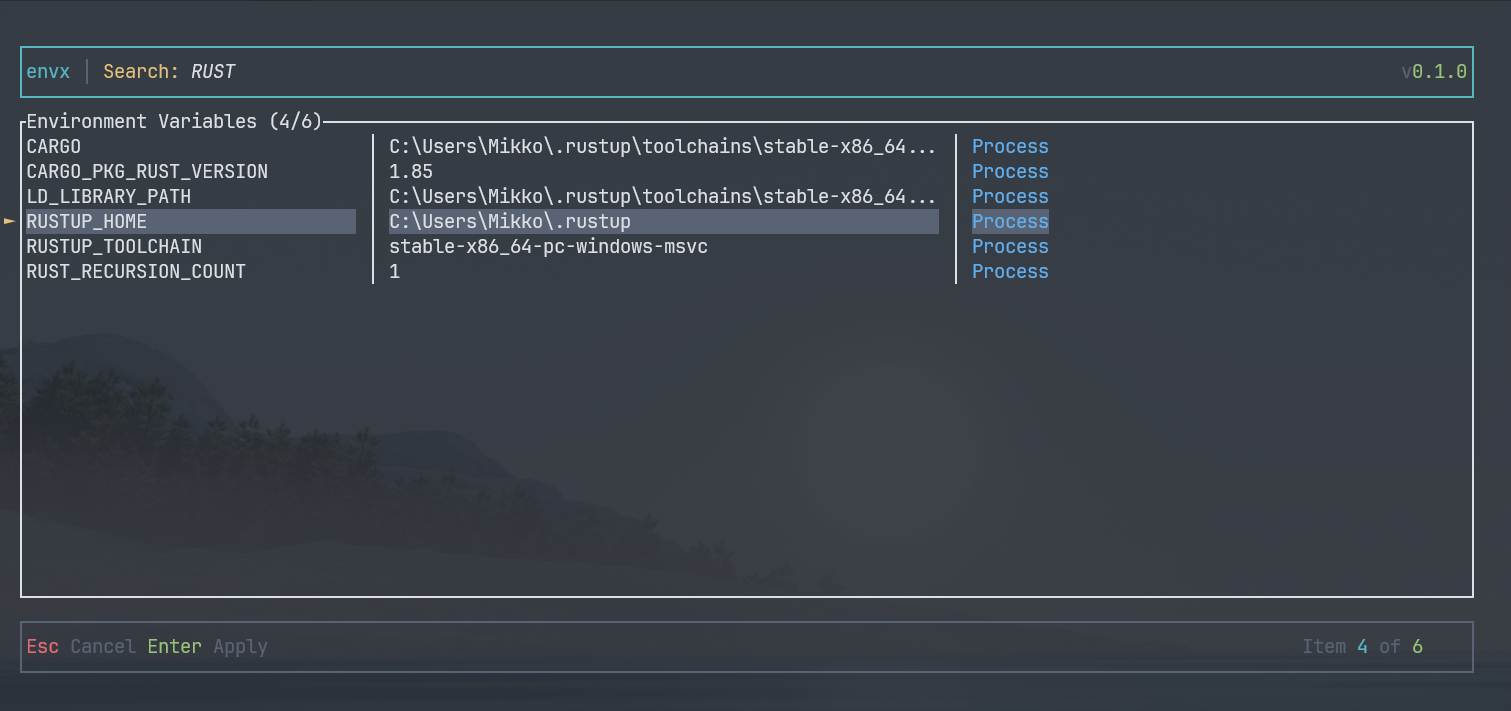Select the RUSTUP_TOOLCHAIN variable
1511x711 pixels.
pyautogui.click(x=114, y=246)
